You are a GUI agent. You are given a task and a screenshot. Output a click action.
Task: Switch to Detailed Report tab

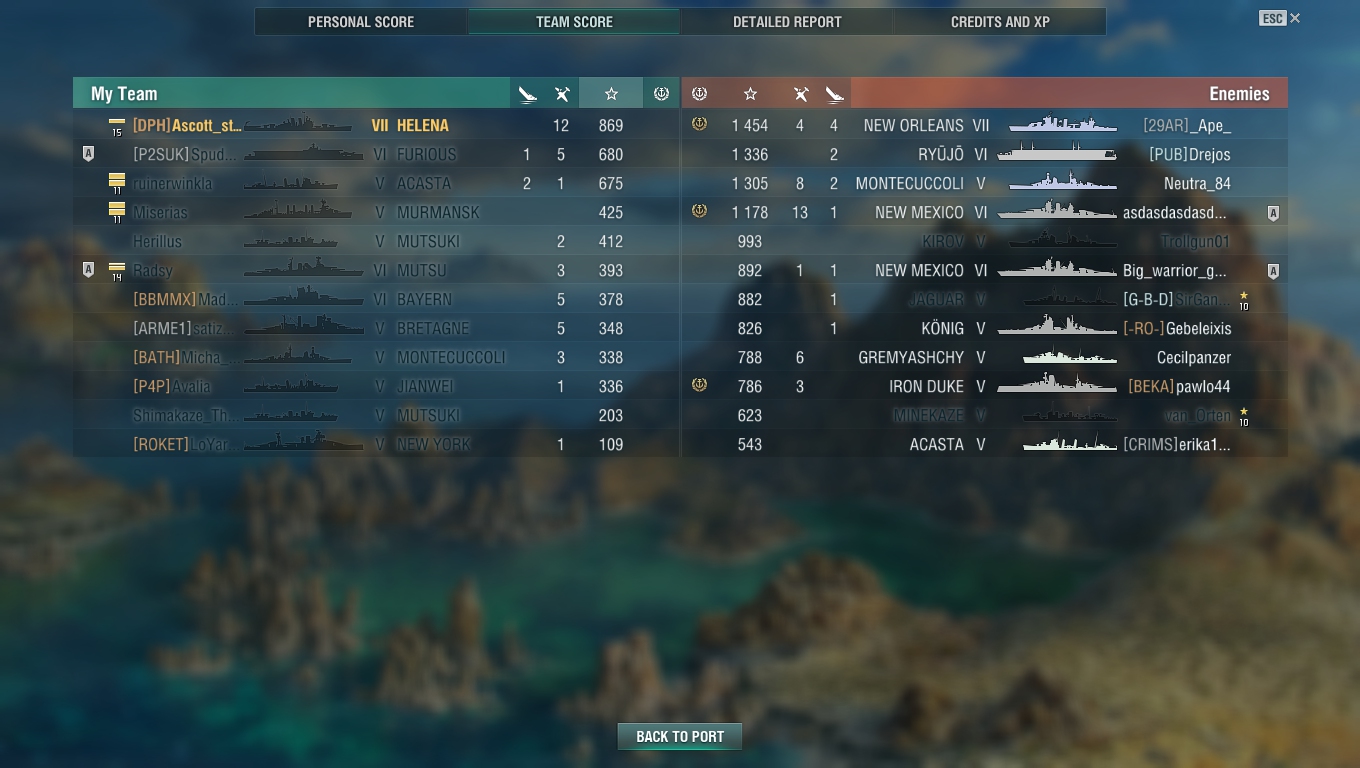tap(787, 22)
